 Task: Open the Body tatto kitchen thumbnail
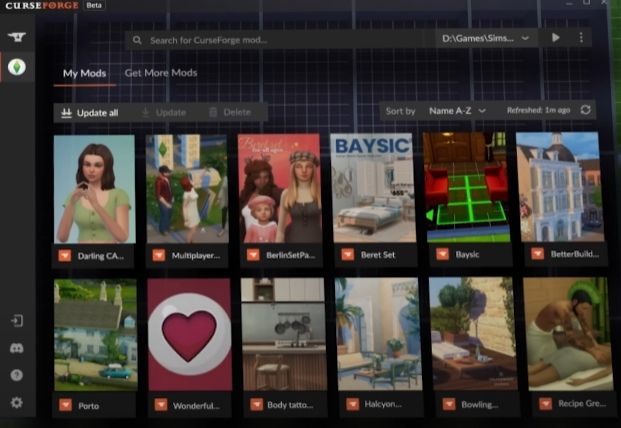284,334
